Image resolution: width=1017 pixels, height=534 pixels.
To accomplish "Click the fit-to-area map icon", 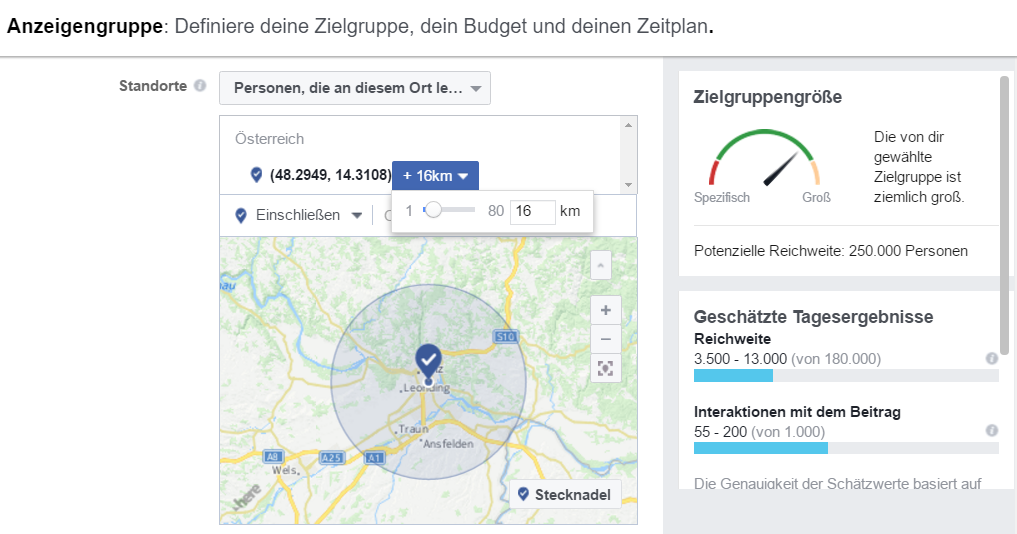I will pyautogui.click(x=605, y=368).
